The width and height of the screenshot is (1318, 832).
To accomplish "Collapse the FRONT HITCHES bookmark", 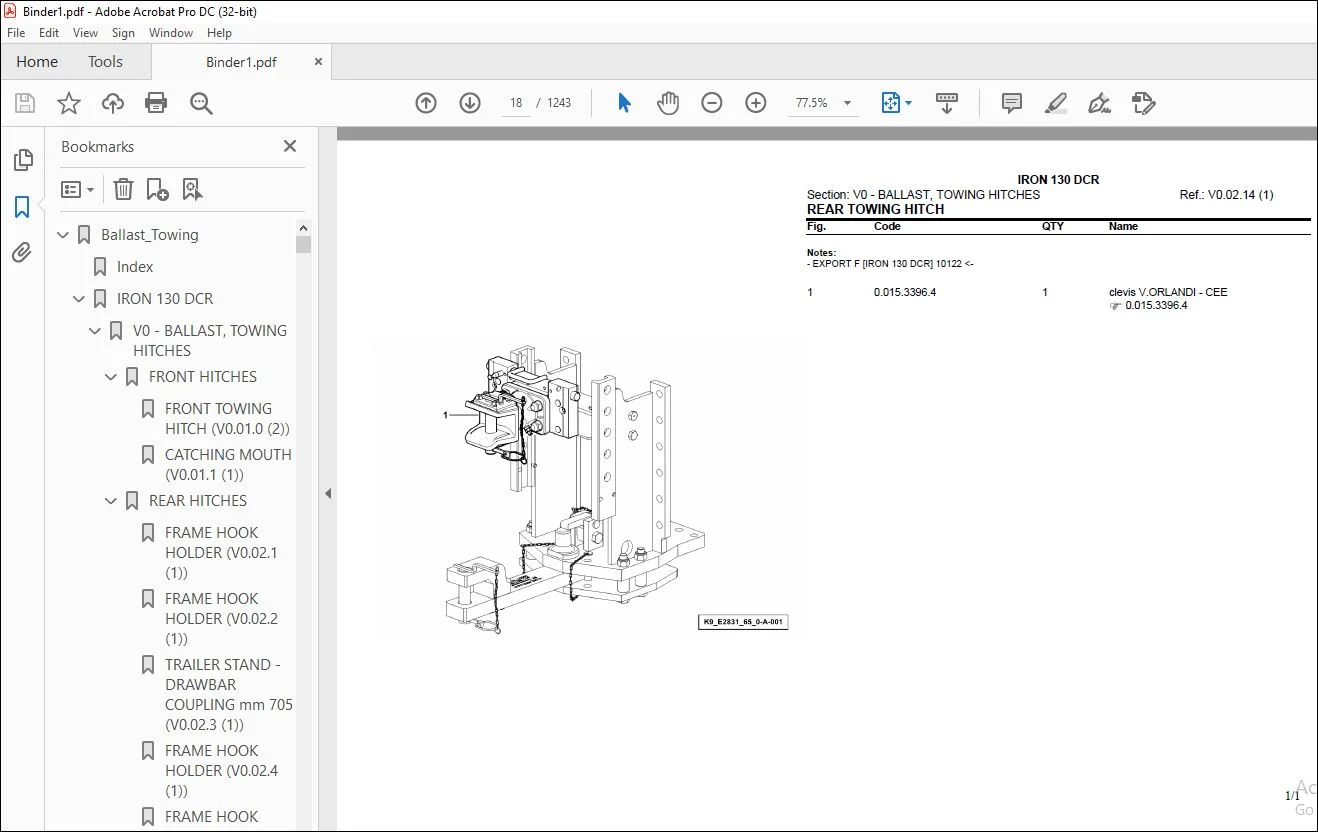I will click(x=112, y=377).
